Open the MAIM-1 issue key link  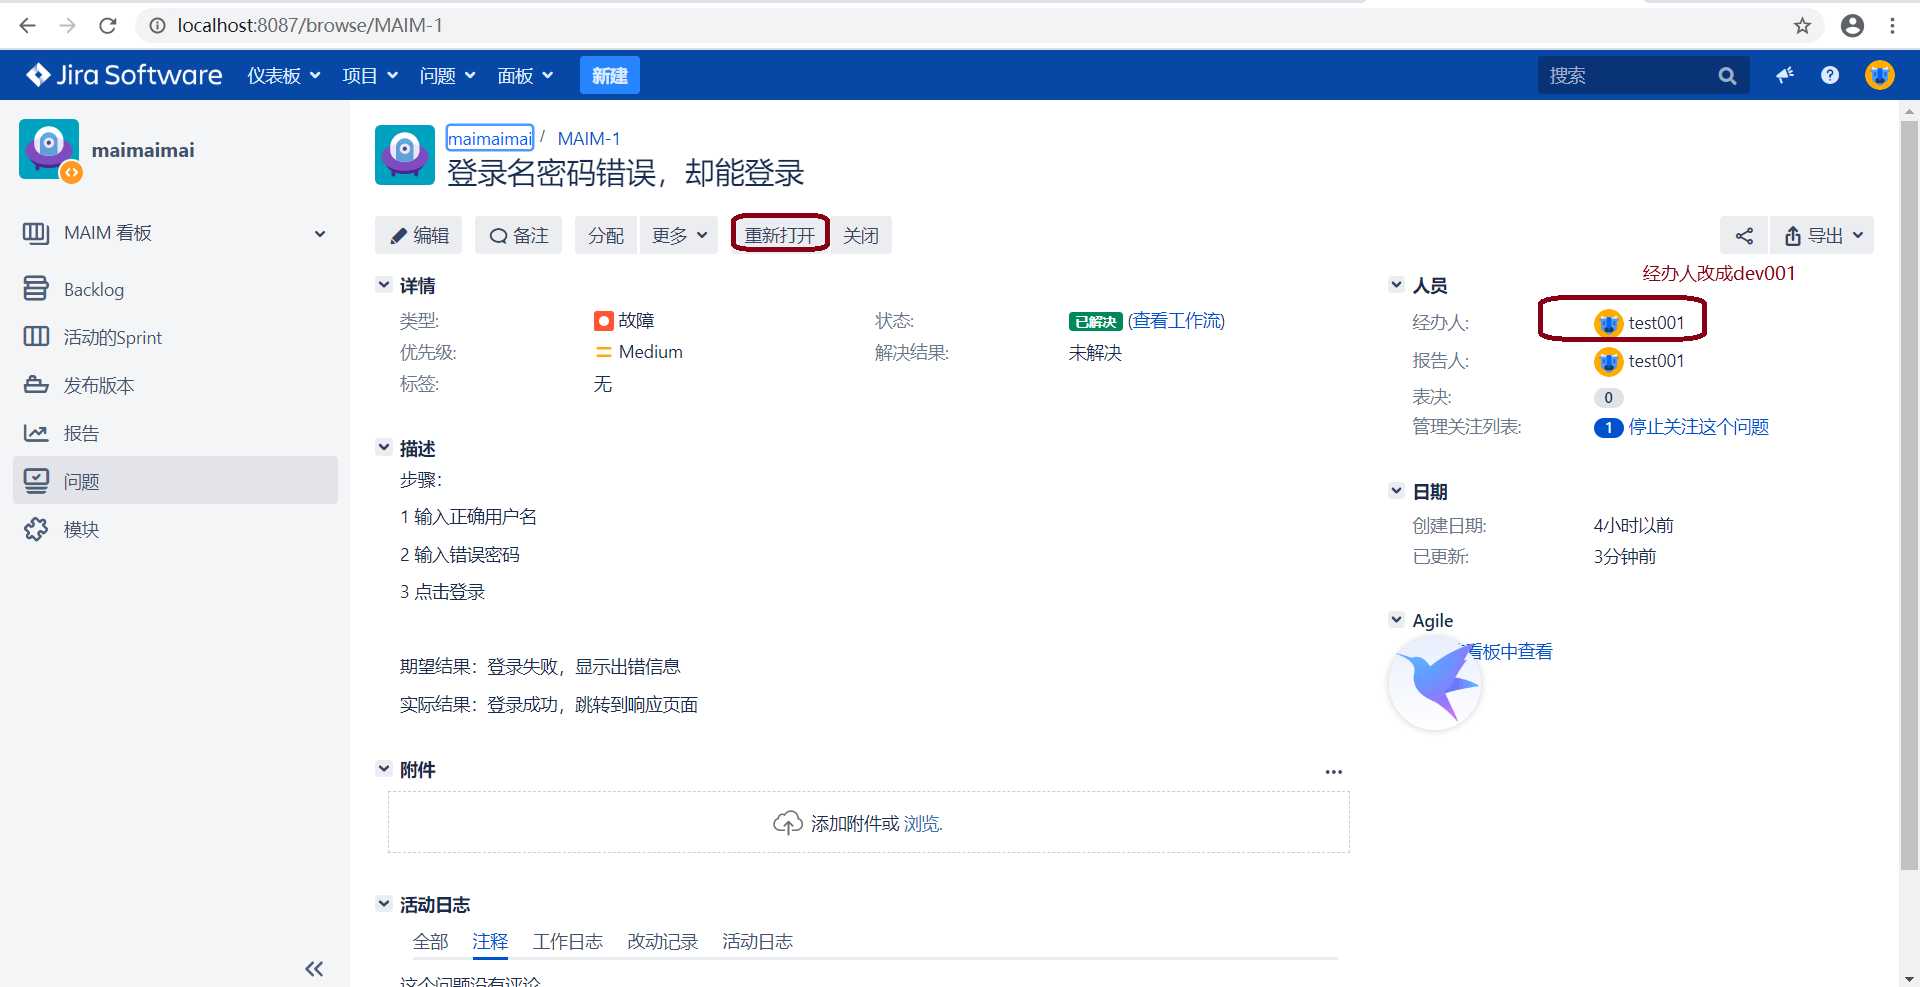click(x=588, y=138)
